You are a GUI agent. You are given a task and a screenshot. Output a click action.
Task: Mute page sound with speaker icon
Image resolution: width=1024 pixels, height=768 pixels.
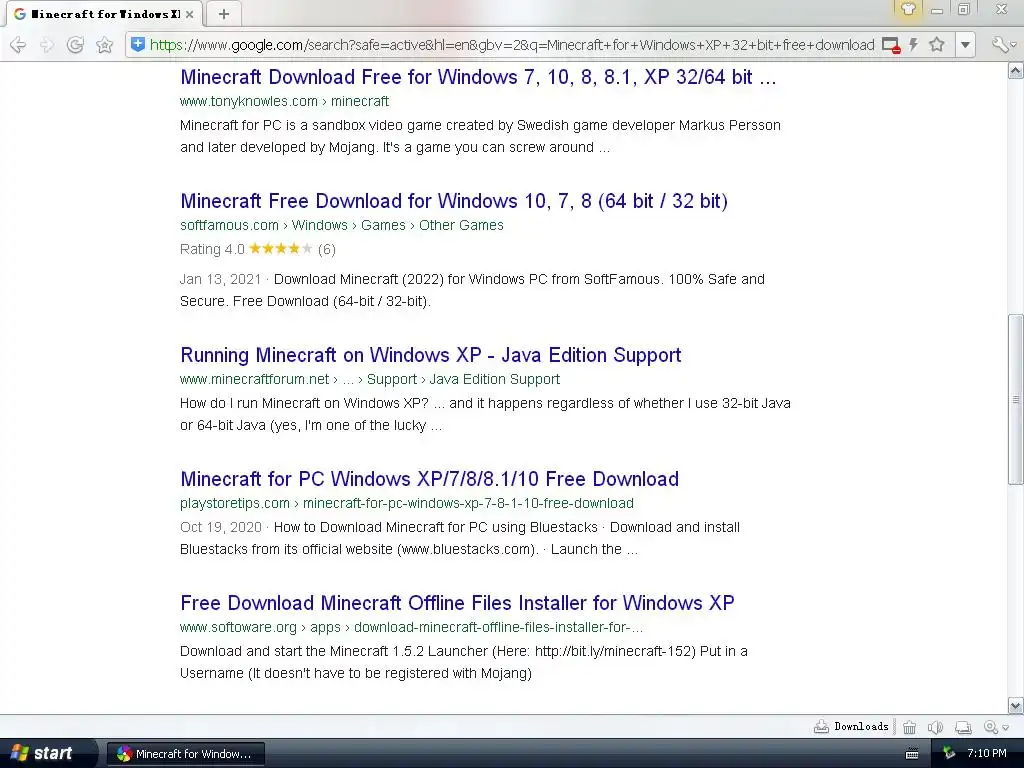(x=935, y=727)
